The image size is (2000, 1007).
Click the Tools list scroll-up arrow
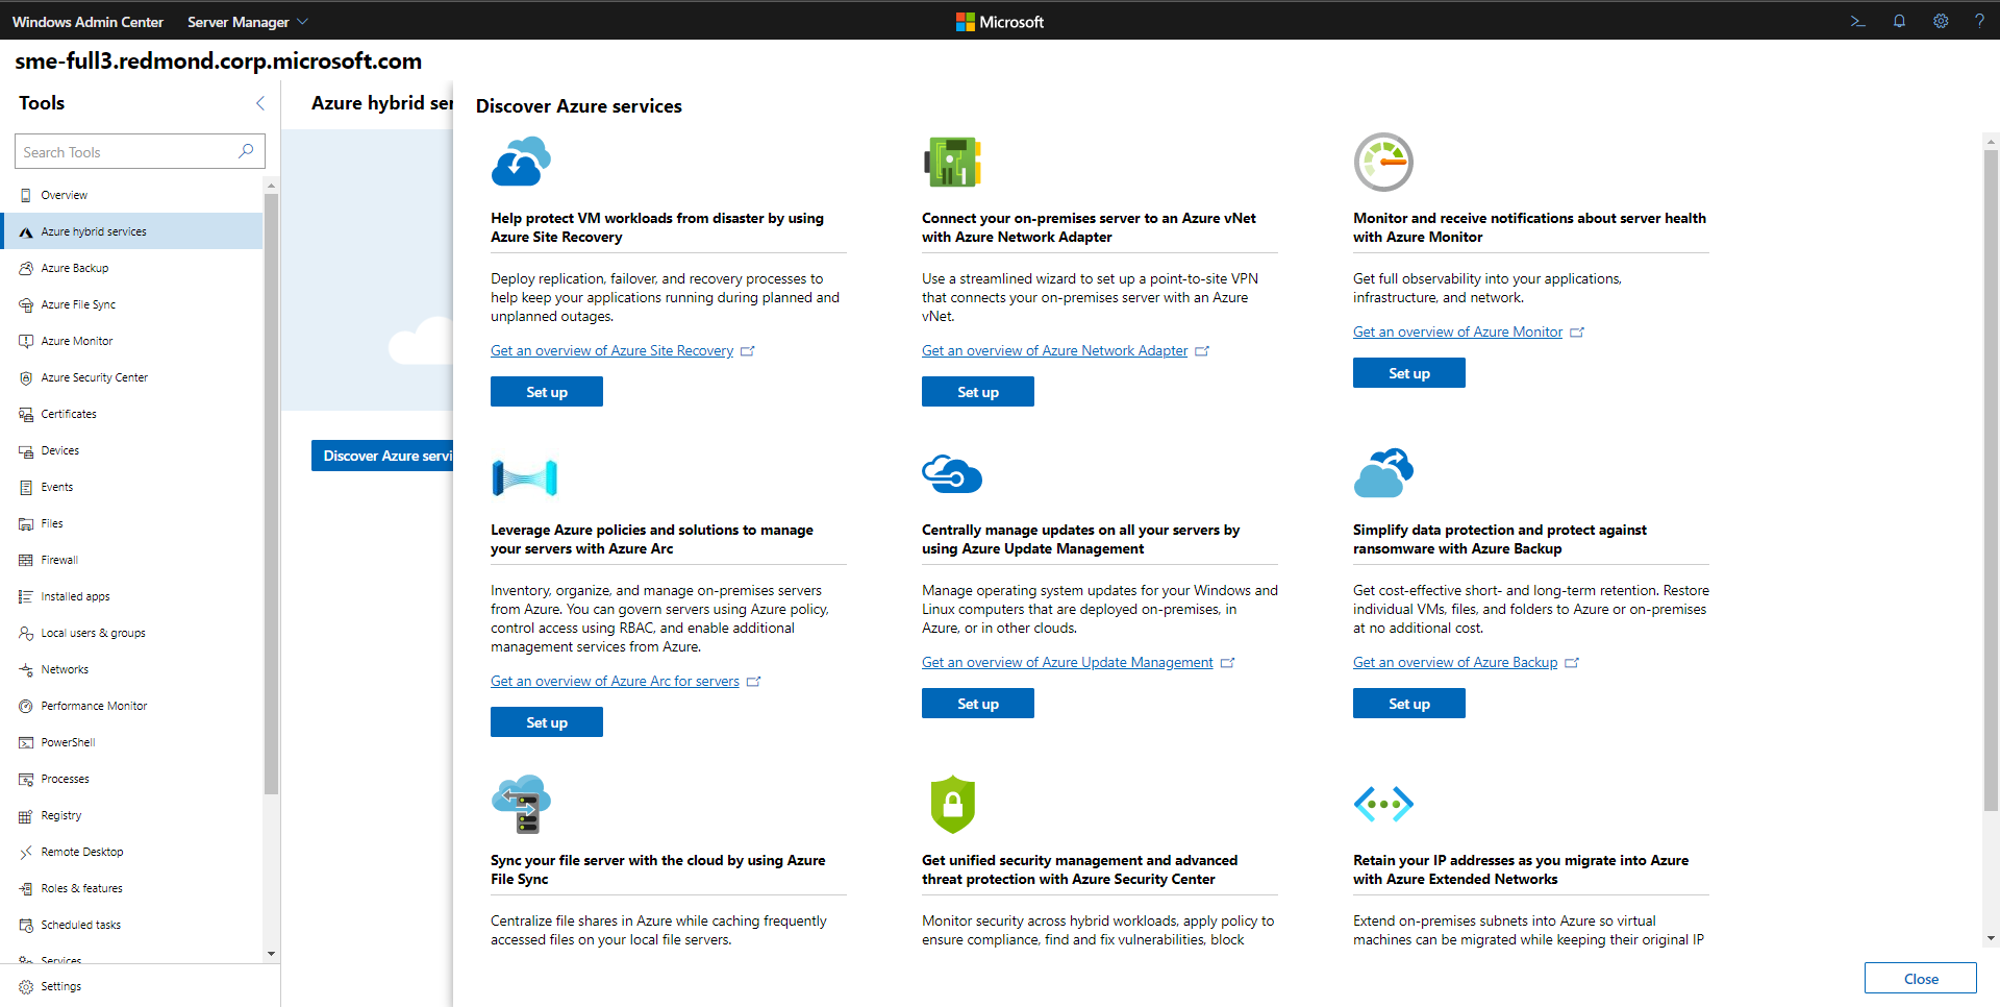point(271,186)
